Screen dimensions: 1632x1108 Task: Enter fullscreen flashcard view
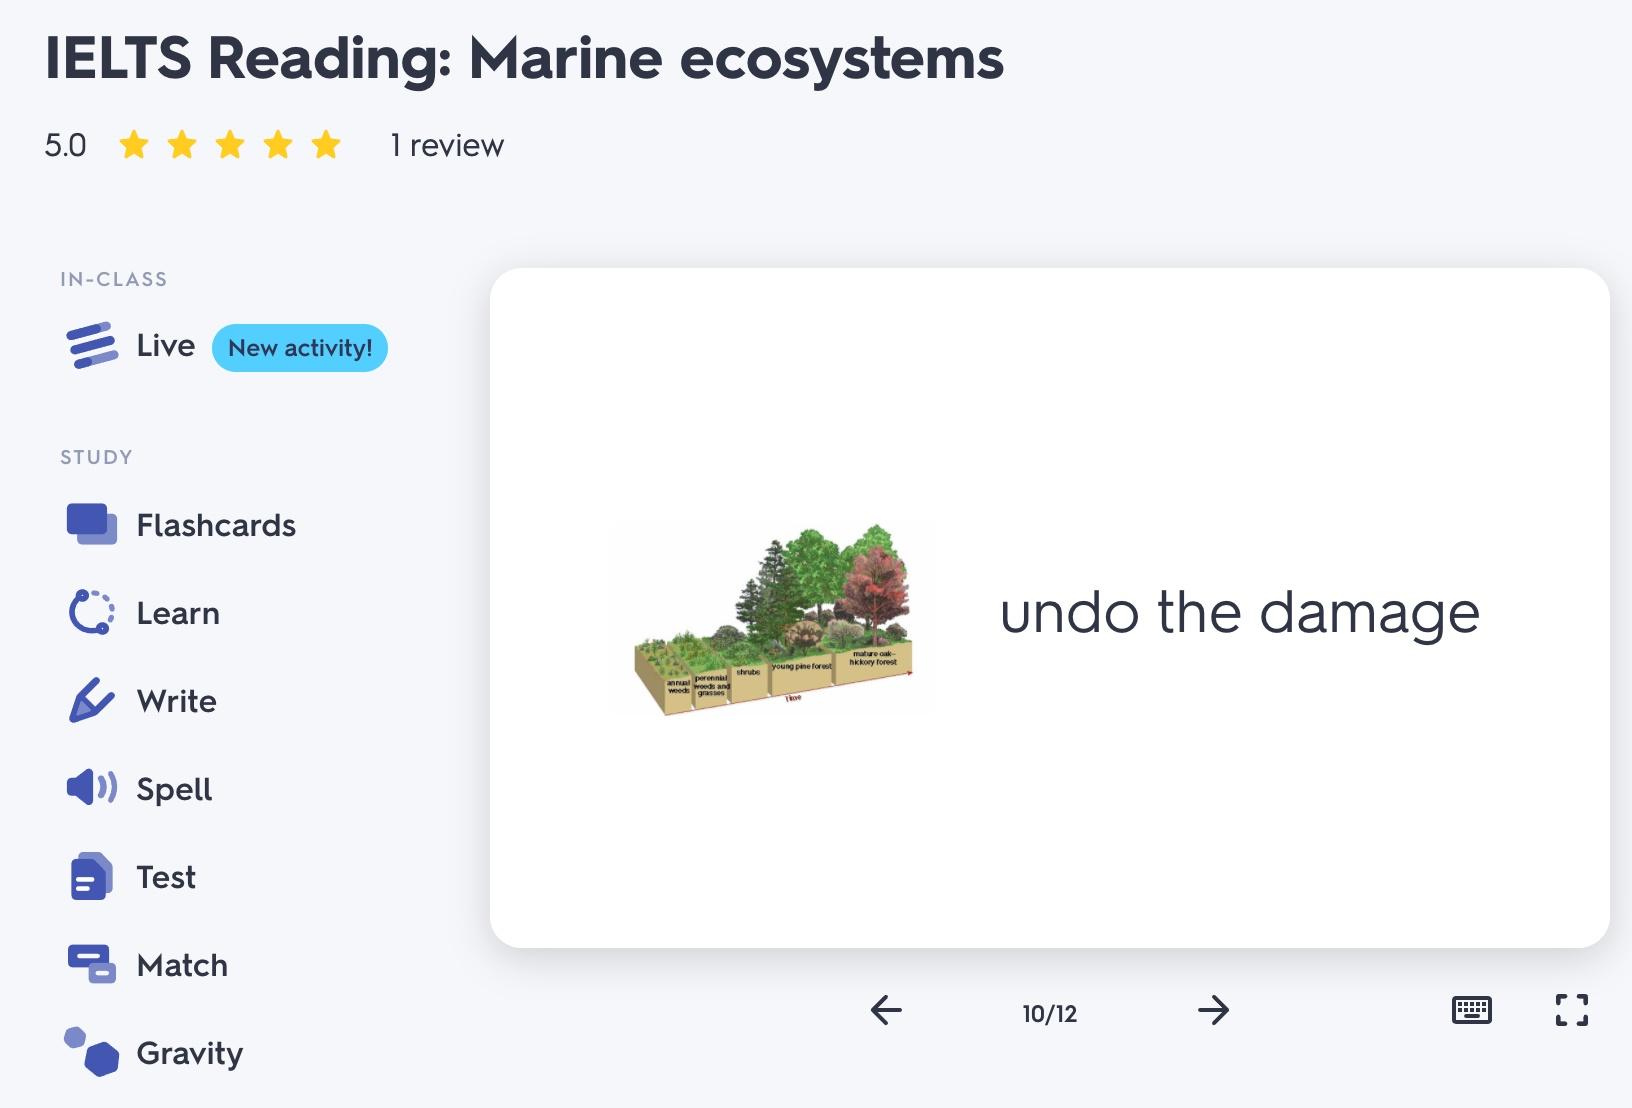click(1571, 1010)
